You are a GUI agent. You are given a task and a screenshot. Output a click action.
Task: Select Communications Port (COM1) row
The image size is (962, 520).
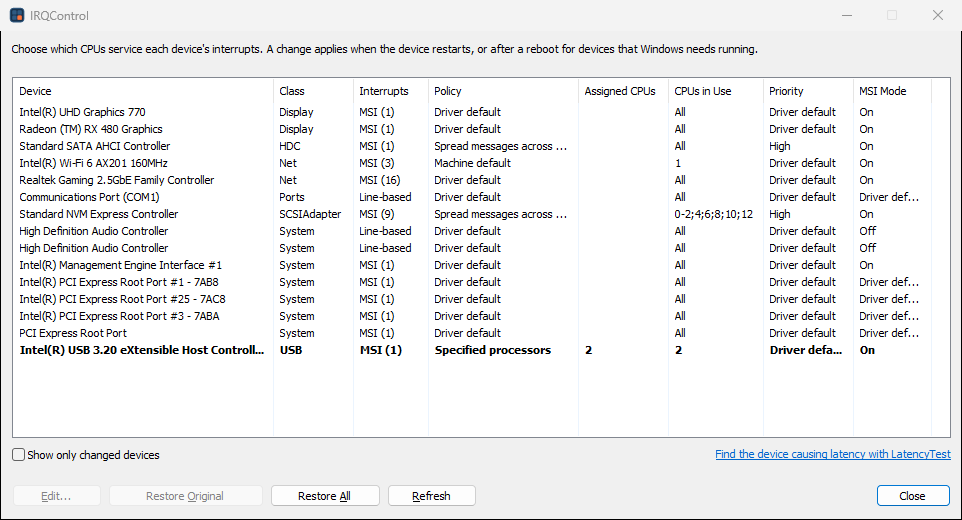pyautogui.click(x=472, y=197)
